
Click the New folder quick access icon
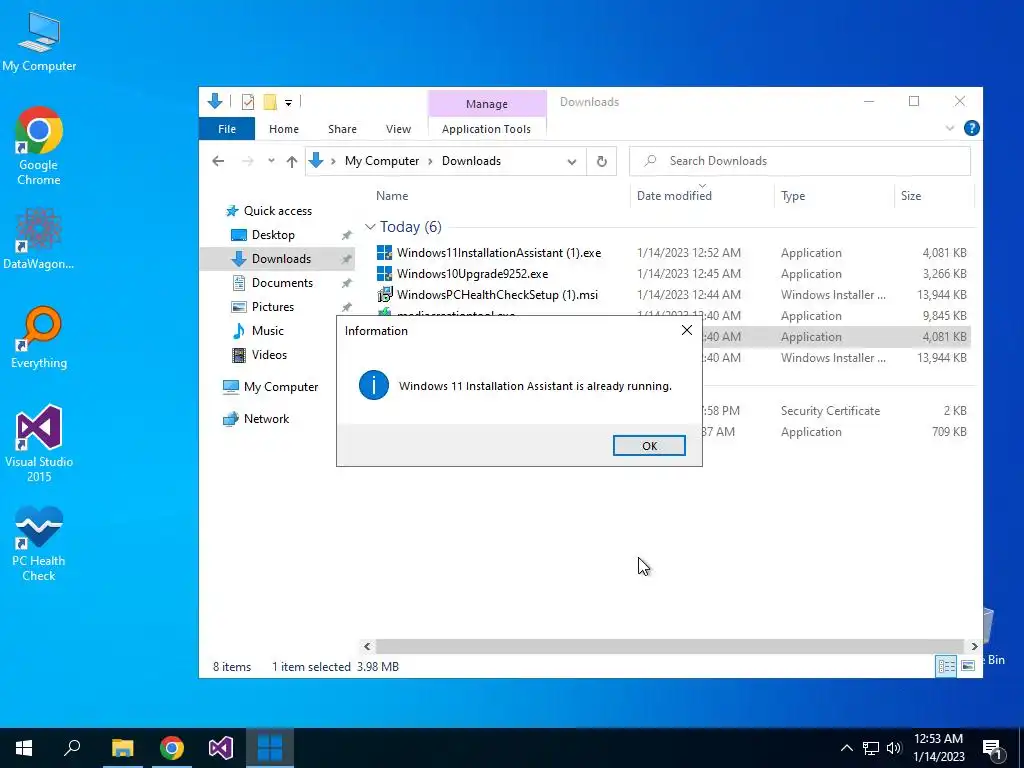click(x=270, y=101)
